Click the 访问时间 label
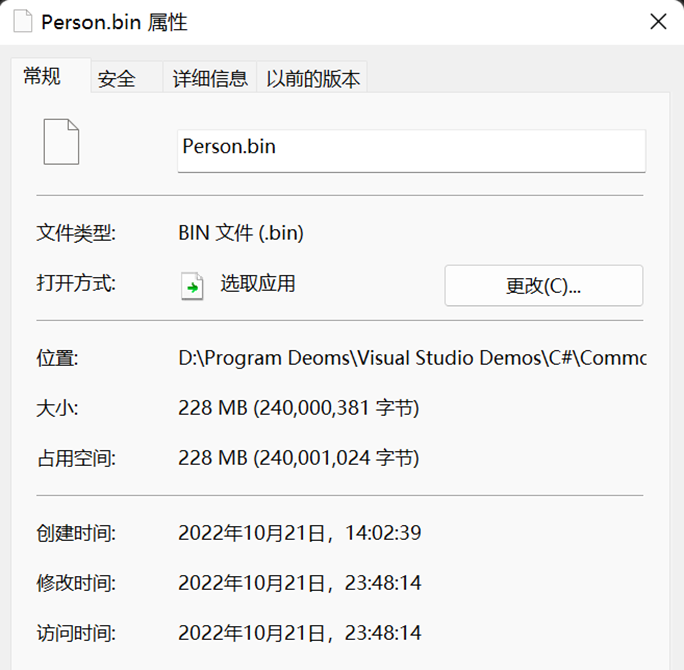Viewport: 684px width, 670px height. [76, 633]
